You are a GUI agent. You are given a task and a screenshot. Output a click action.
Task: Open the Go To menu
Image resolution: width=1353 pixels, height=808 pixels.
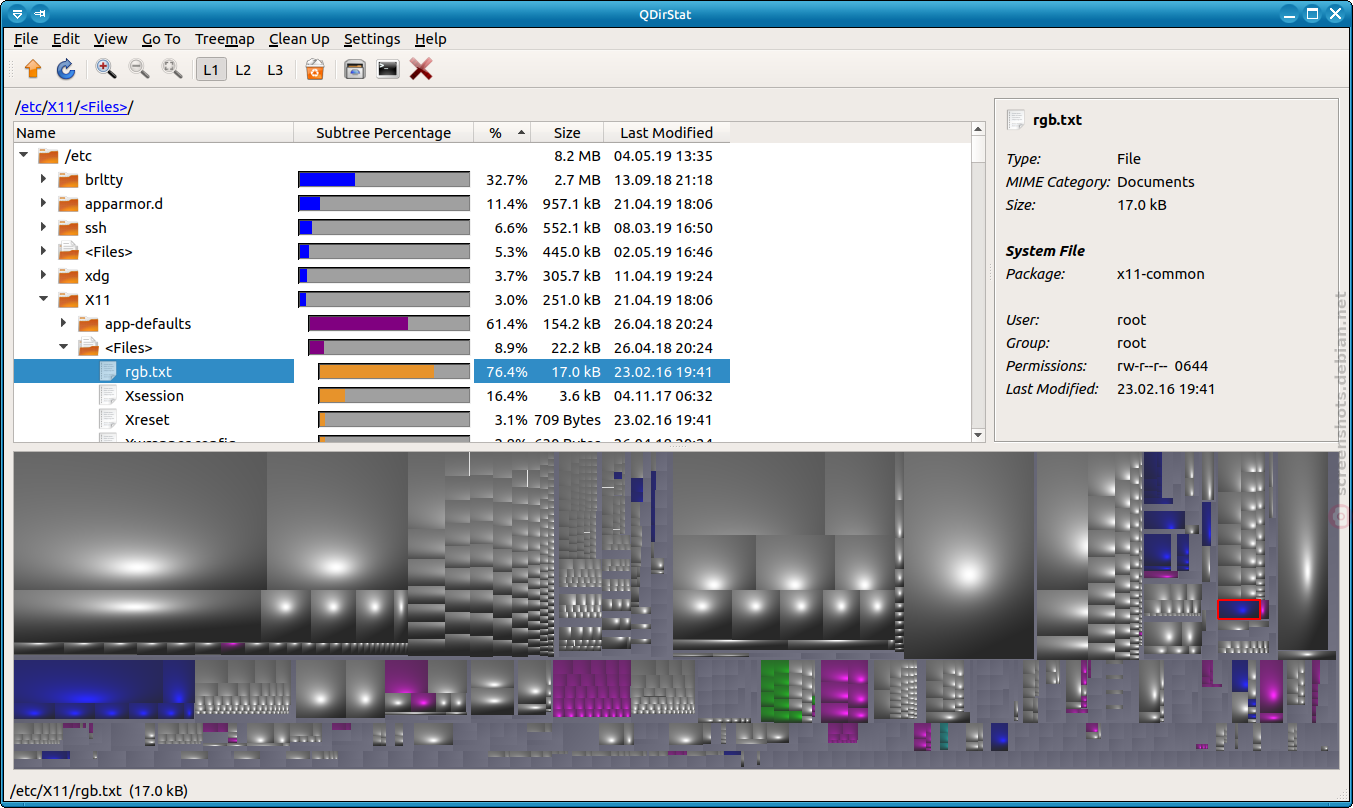tap(161, 39)
